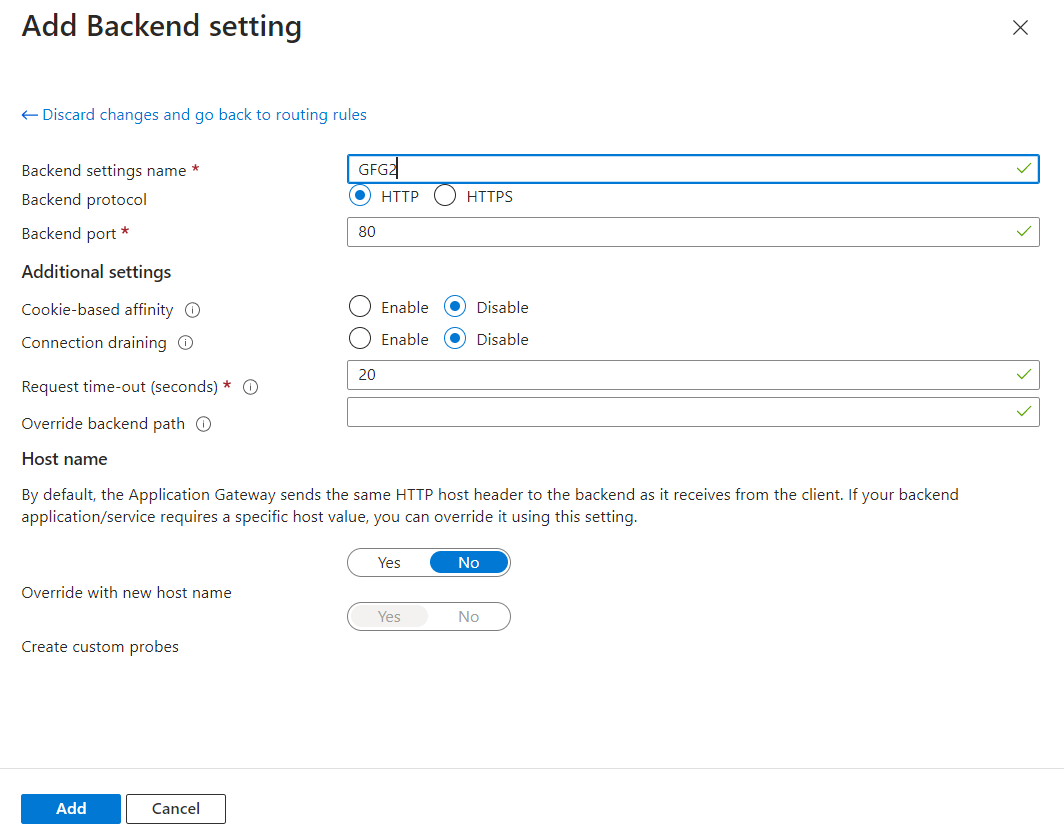The height and width of the screenshot is (835, 1064).
Task: Disable cookie-based affinity
Action: (455, 307)
